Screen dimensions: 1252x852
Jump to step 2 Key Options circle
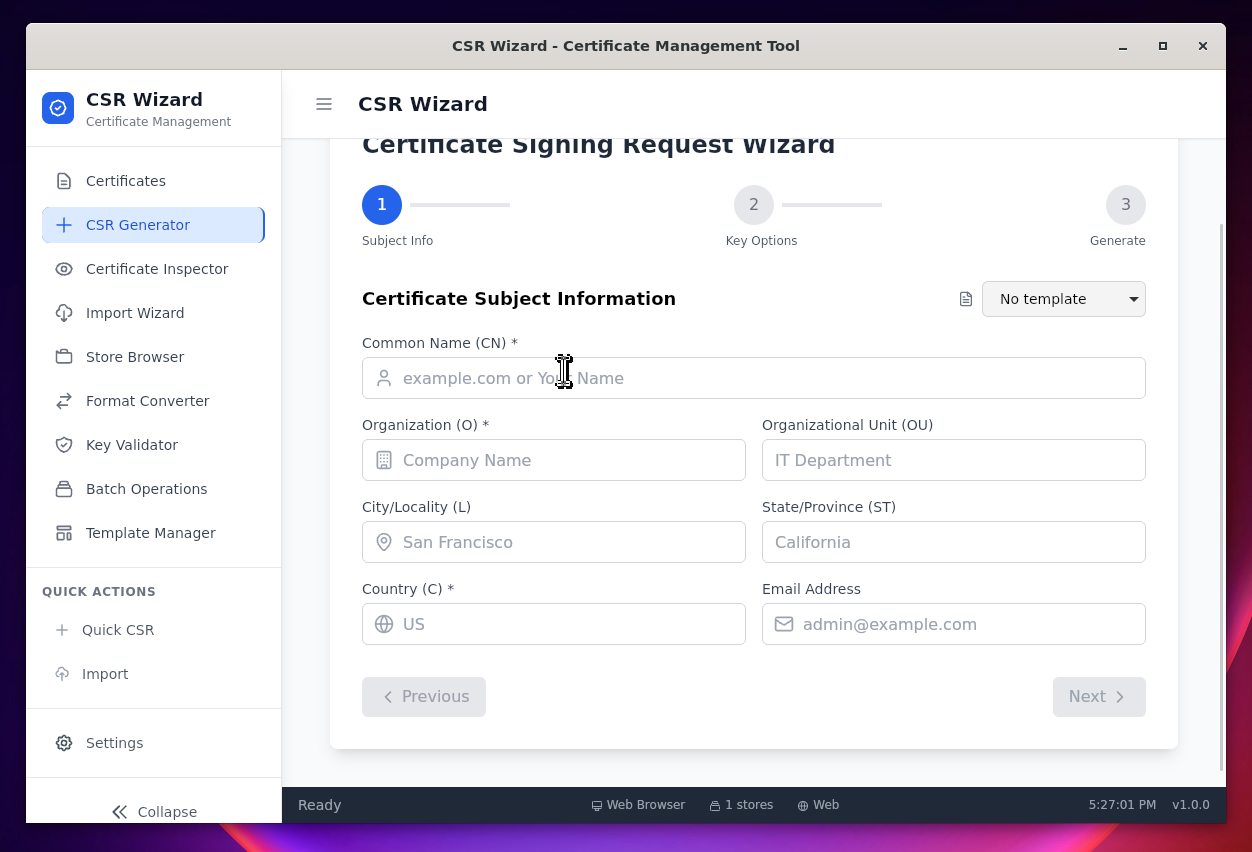753,205
